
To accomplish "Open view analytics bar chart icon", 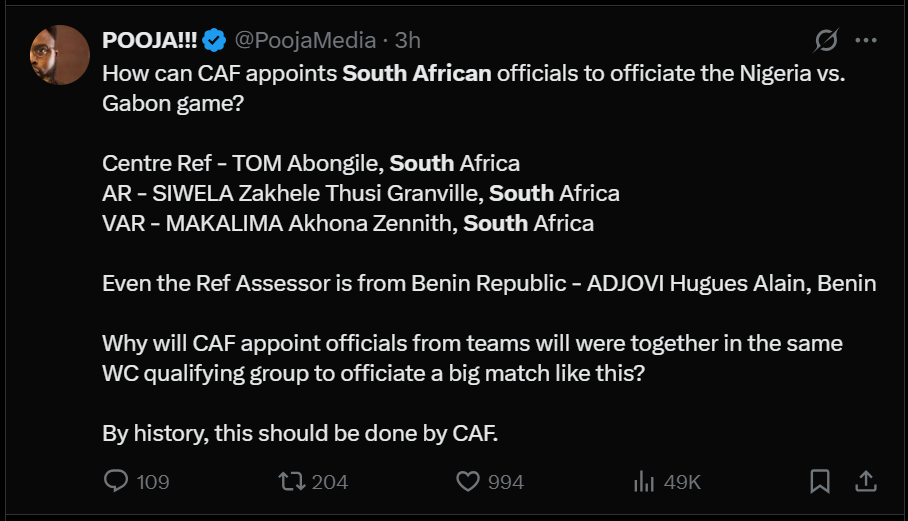I will coord(644,482).
